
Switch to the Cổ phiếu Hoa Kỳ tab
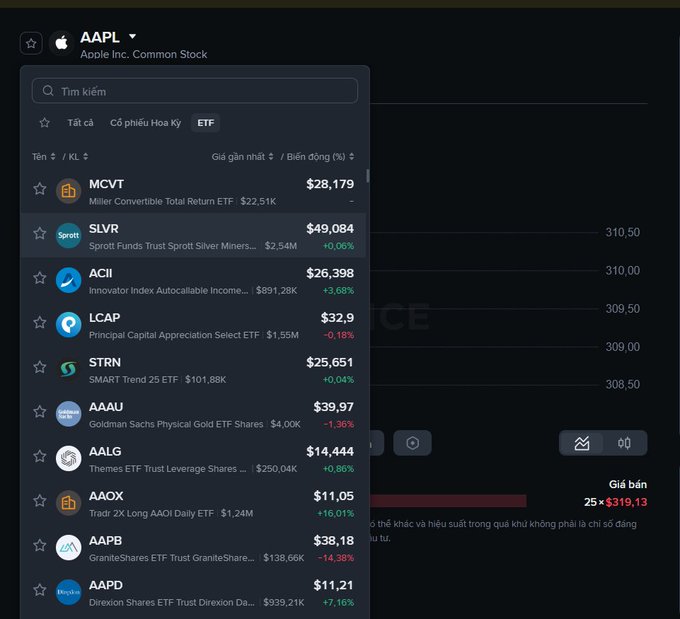tap(145, 123)
